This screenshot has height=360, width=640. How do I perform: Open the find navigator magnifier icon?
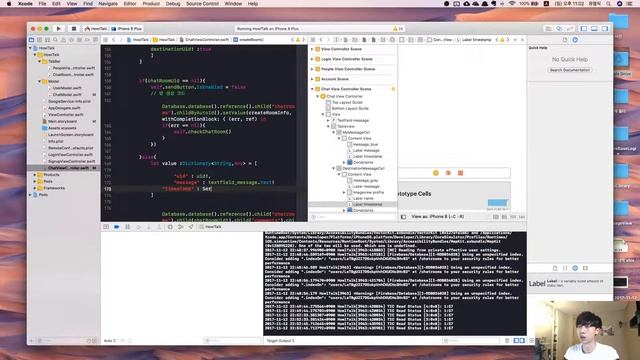pyautogui.click(x=56, y=40)
